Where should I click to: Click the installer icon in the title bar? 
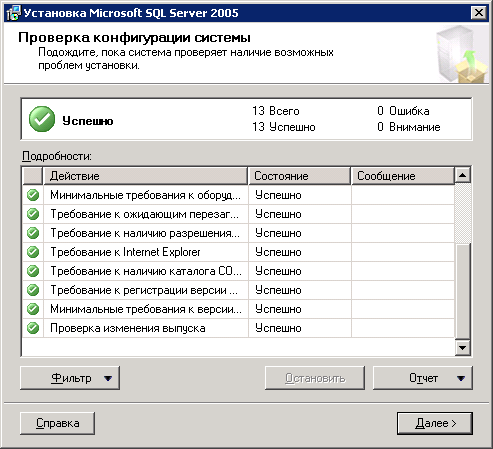[x=13, y=13]
